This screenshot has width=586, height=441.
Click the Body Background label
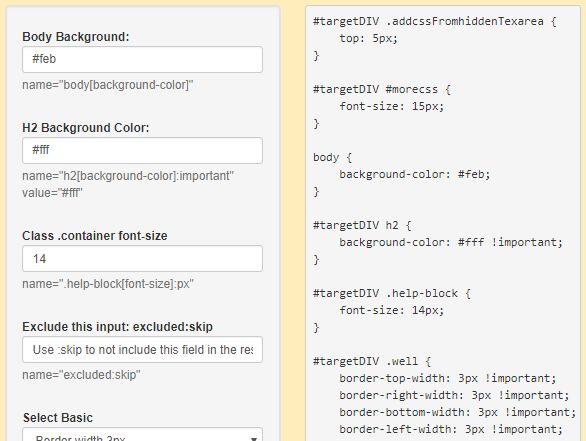(x=76, y=37)
